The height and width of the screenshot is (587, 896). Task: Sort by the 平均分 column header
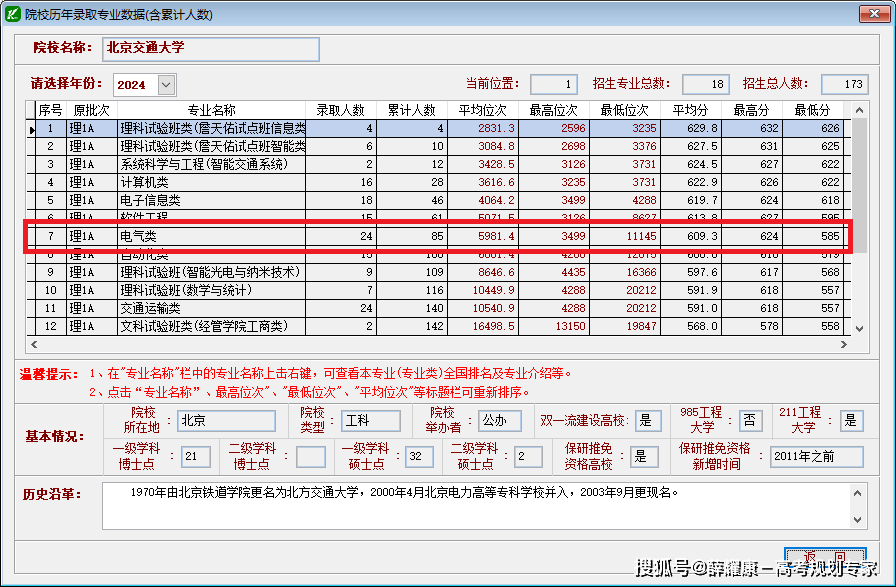click(690, 110)
